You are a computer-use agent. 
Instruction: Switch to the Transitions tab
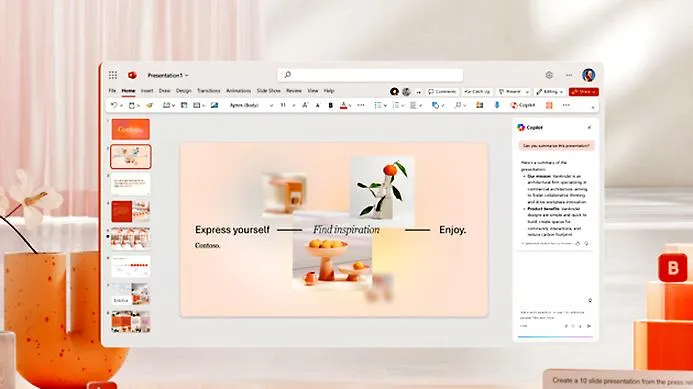(208, 91)
